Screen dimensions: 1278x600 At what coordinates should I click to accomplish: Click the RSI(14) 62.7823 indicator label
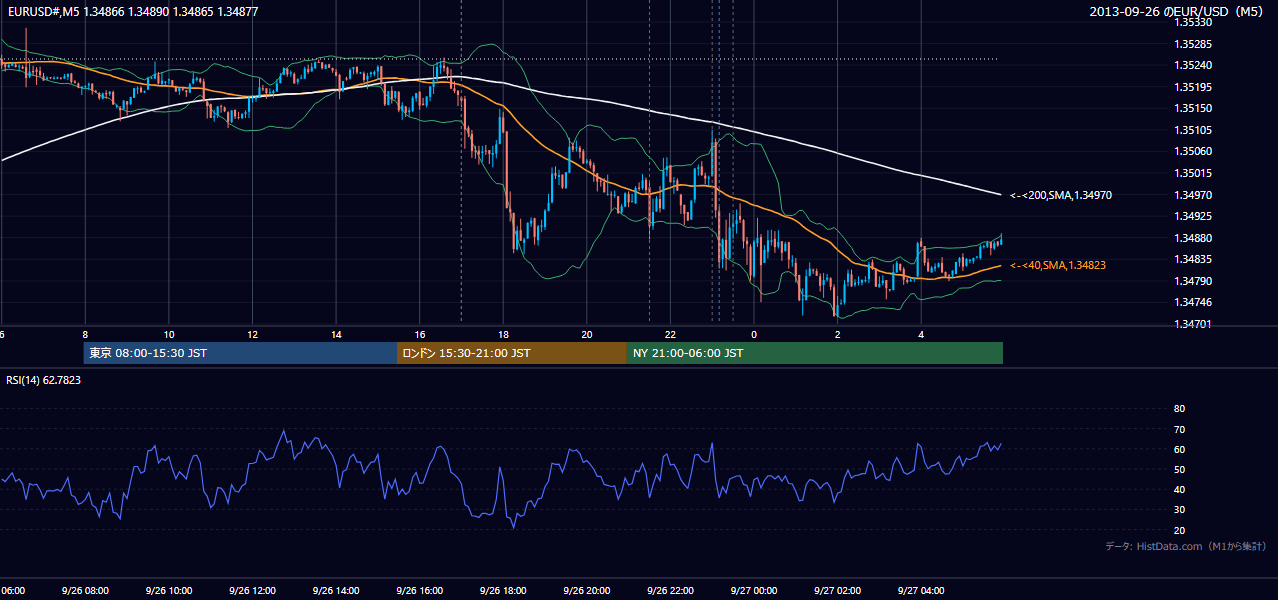click(x=44, y=380)
